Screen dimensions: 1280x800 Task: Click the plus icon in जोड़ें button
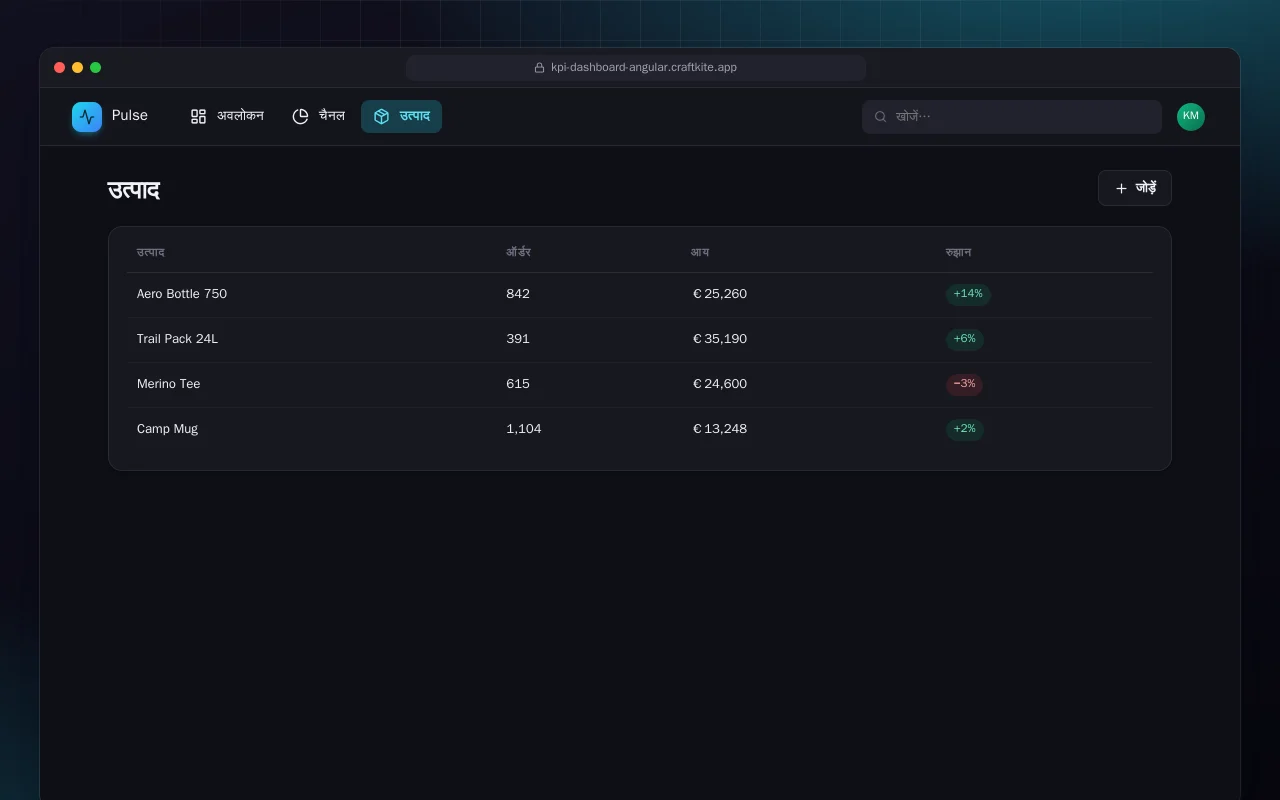pyautogui.click(x=1121, y=188)
